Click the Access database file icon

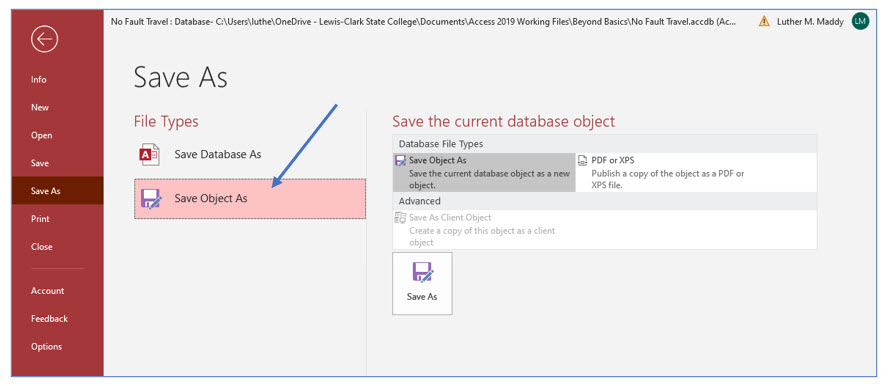(x=150, y=155)
